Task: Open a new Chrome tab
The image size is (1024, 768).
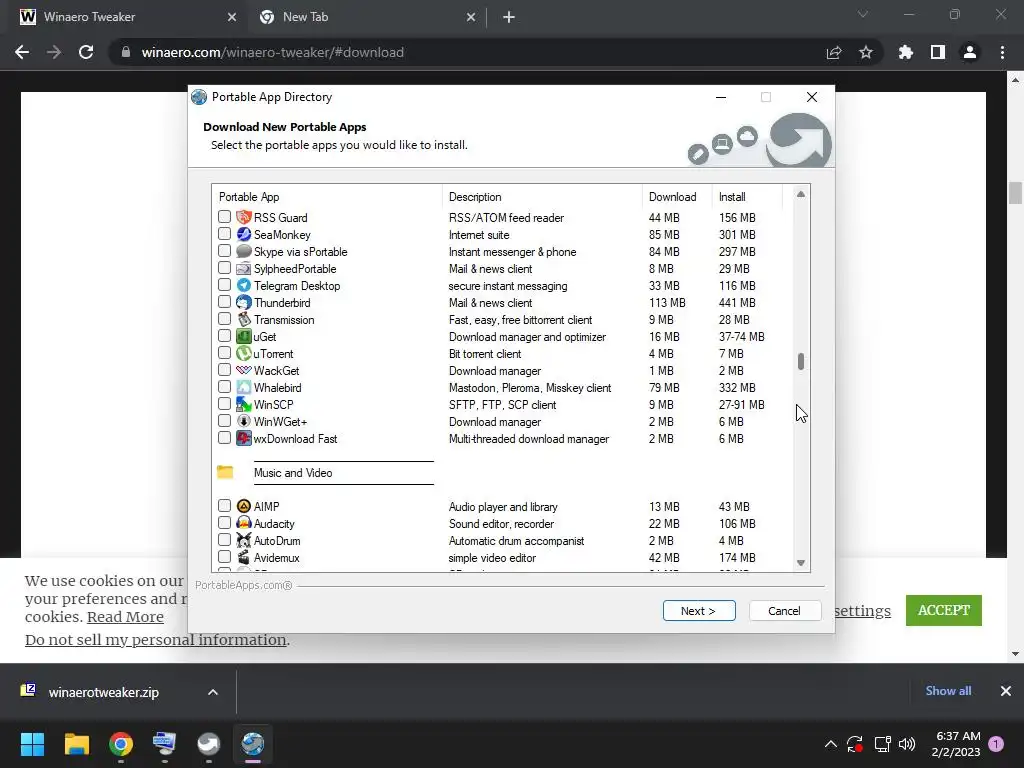Action: 509,17
